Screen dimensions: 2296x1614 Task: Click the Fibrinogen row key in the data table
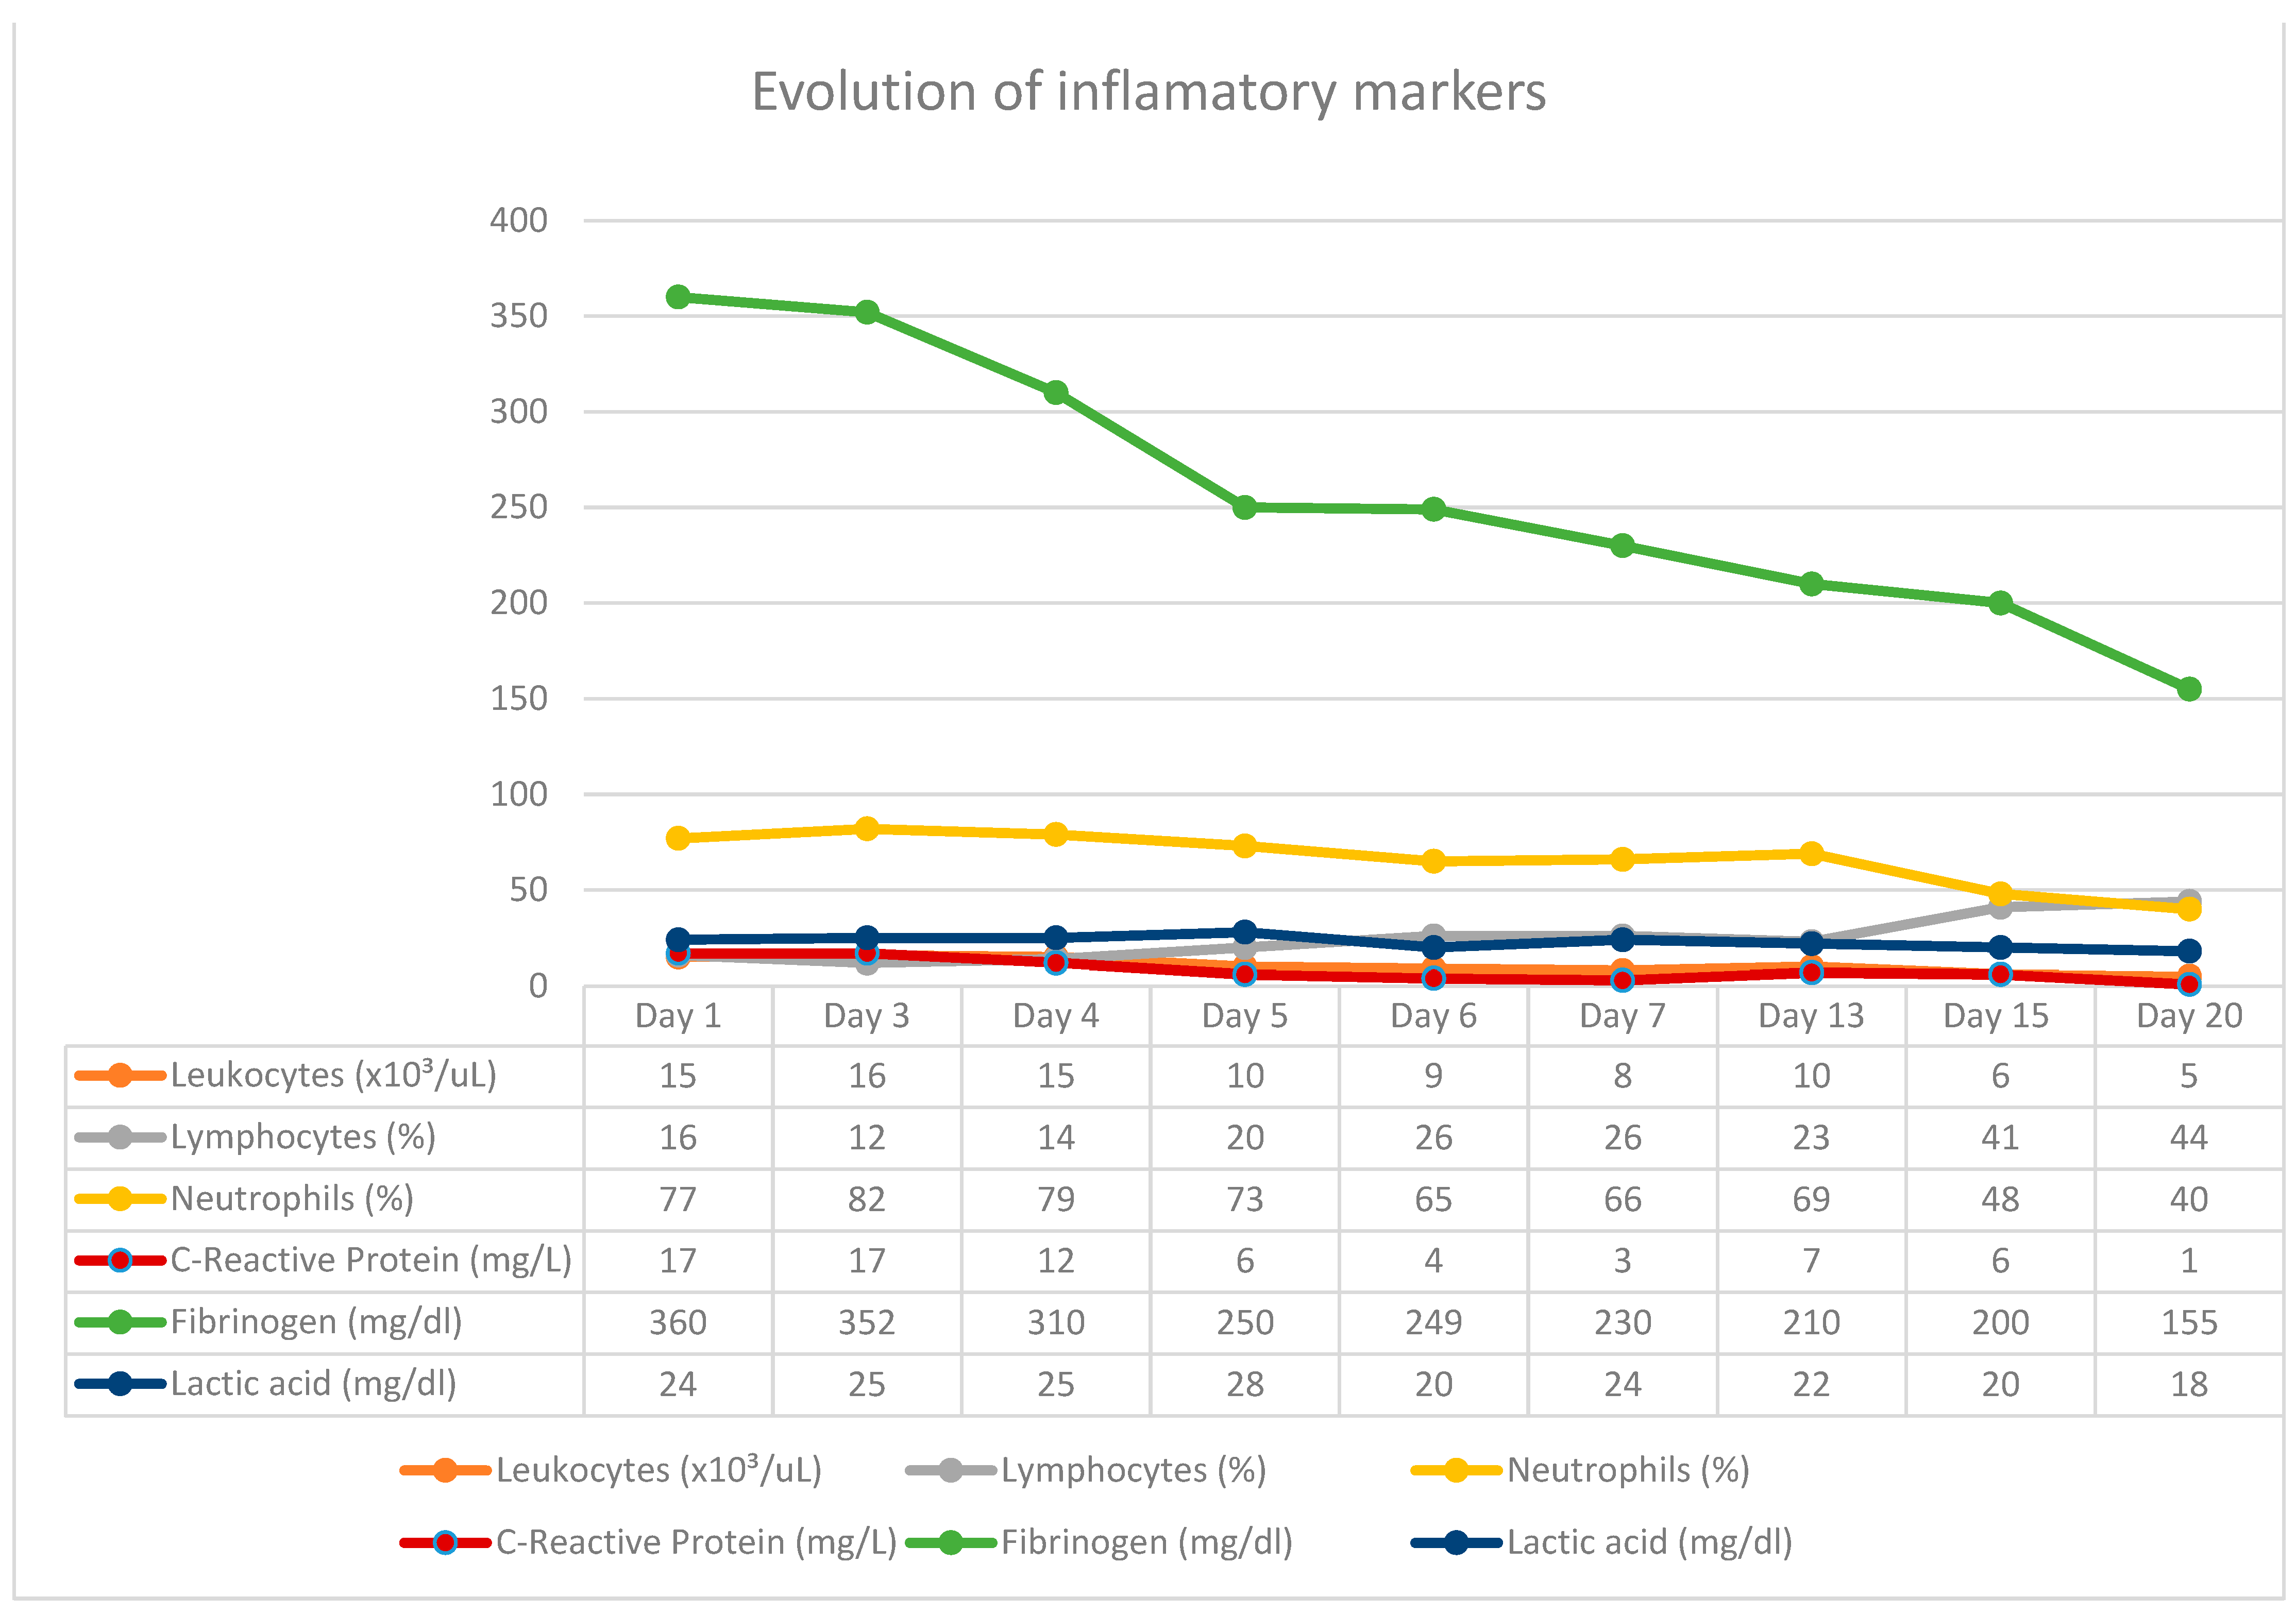[119, 1322]
